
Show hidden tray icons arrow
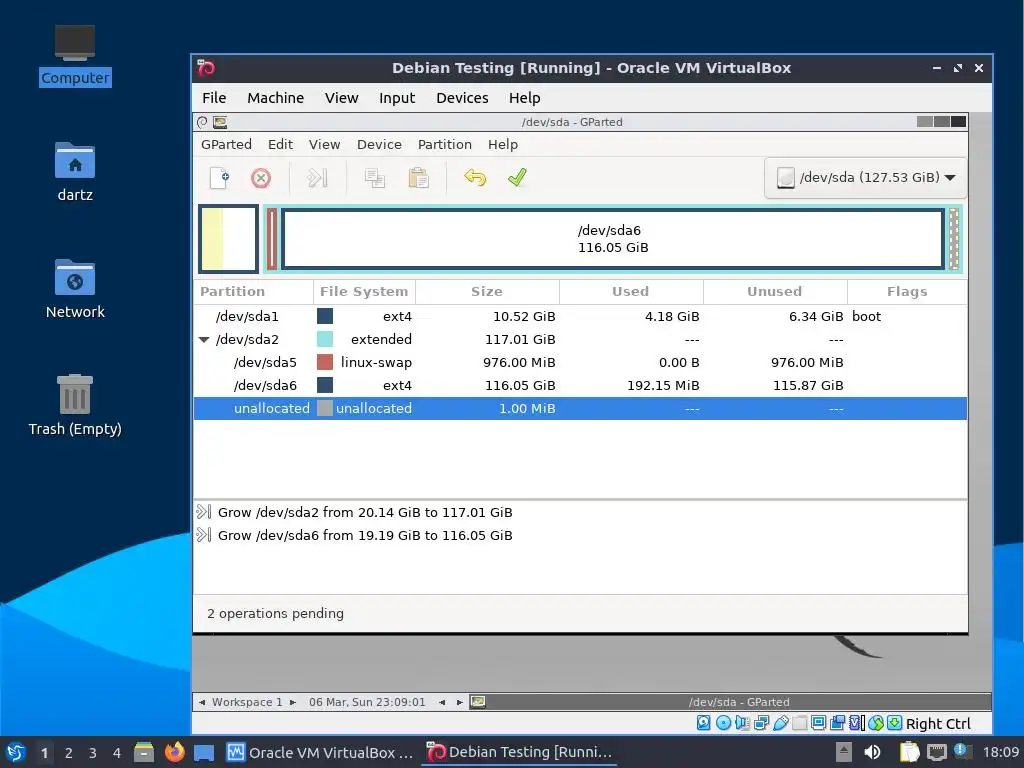(844, 752)
